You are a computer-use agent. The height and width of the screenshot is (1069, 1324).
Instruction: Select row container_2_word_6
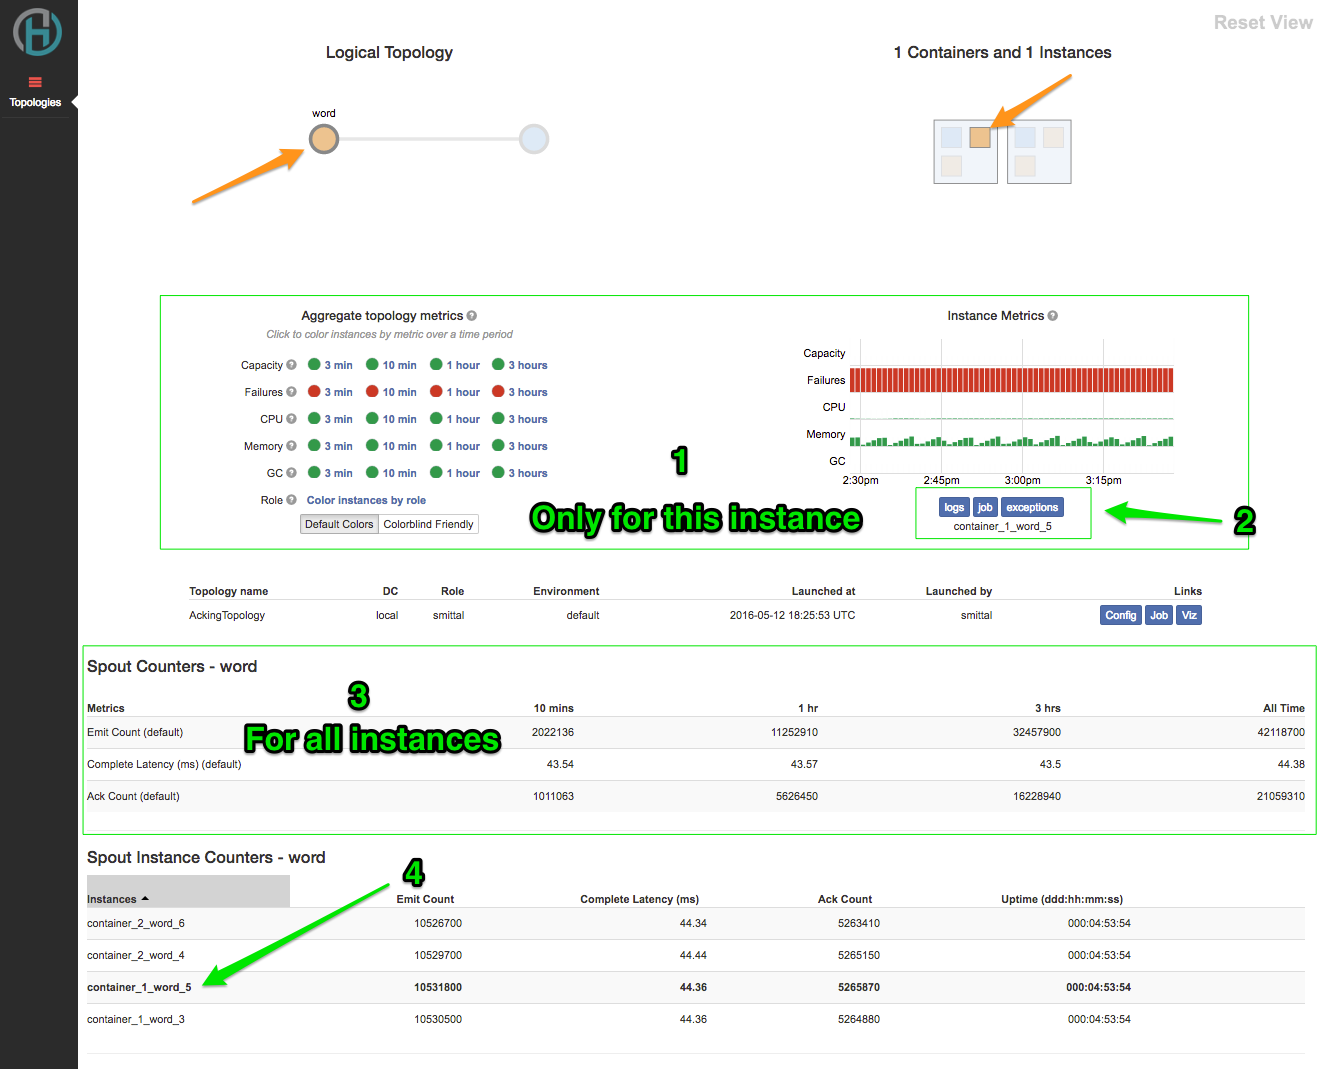point(695,923)
